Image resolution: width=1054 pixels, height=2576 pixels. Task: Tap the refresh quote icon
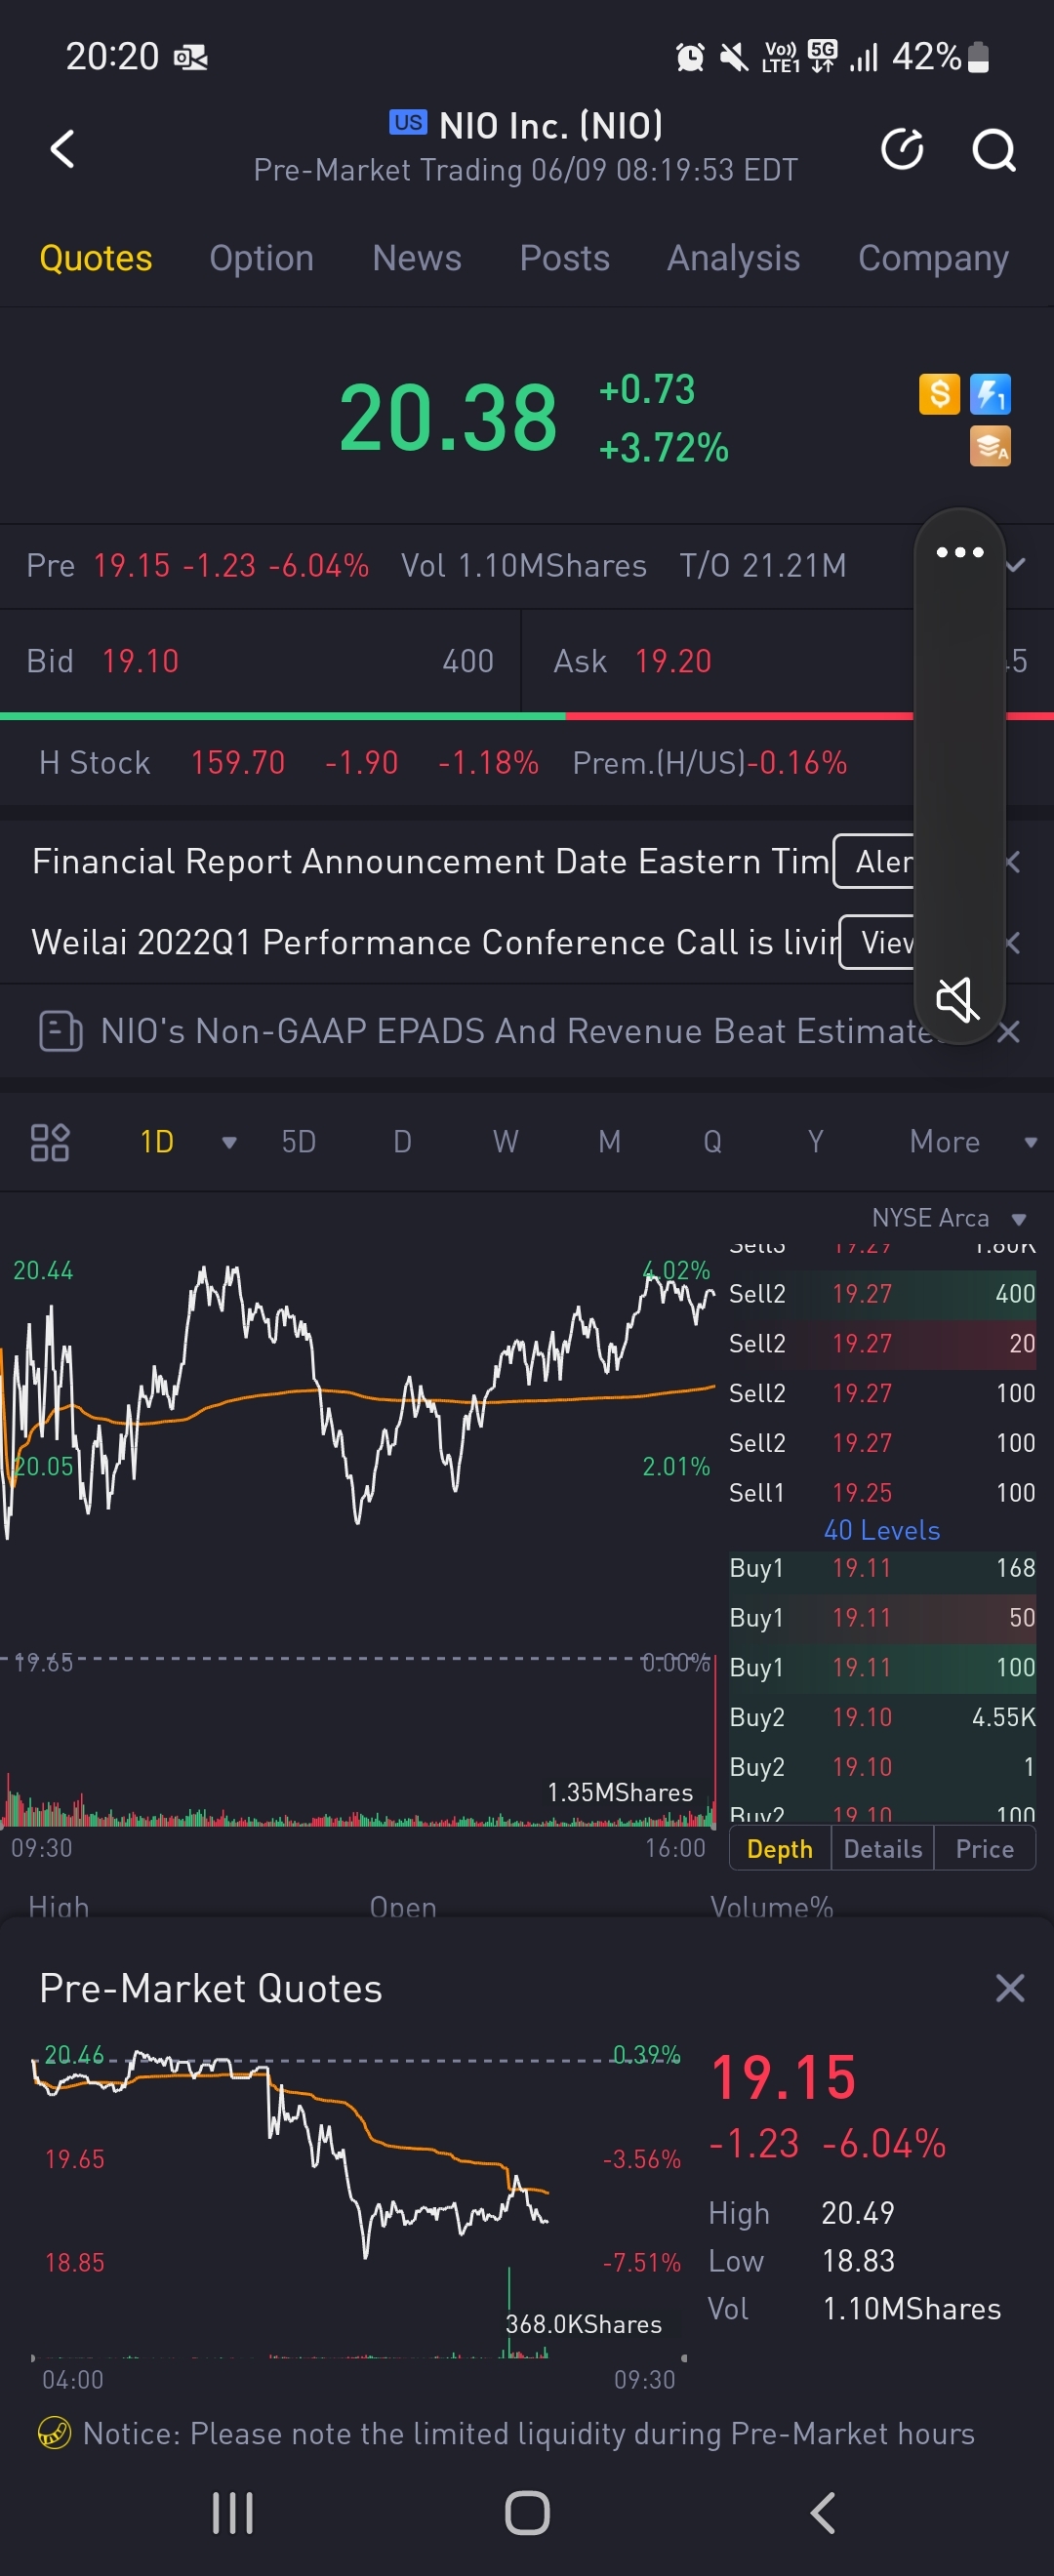pos(901,150)
